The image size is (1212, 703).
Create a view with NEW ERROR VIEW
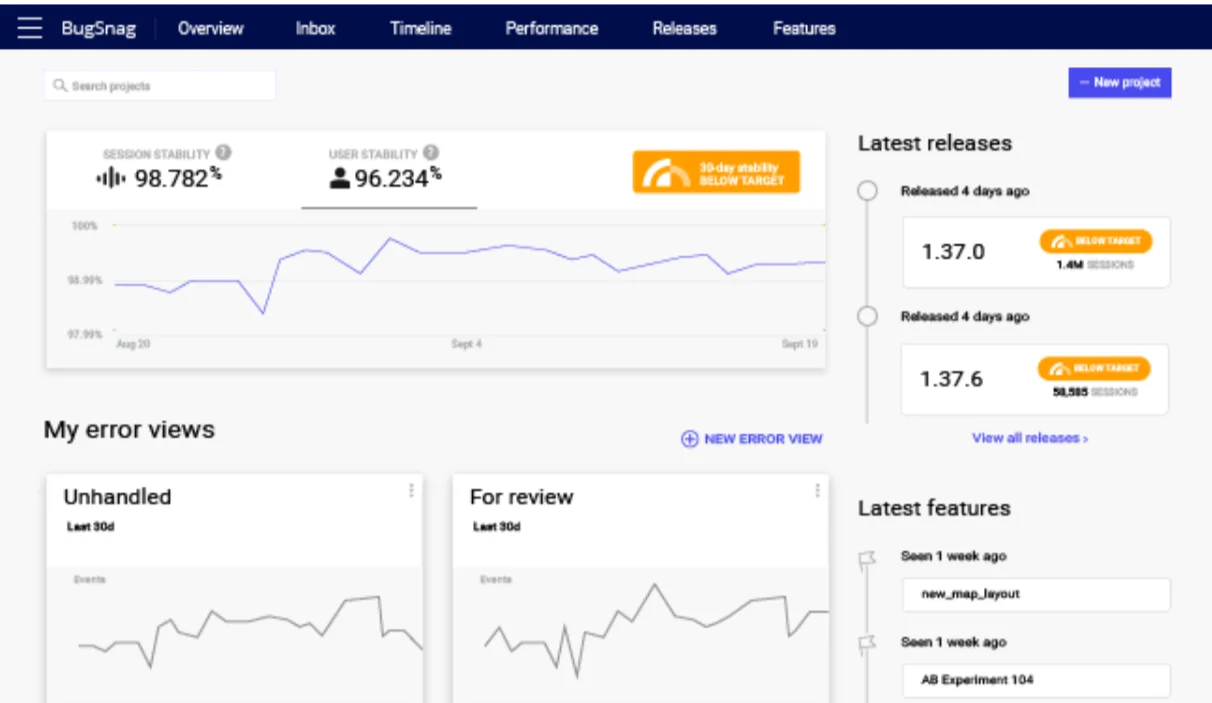click(752, 439)
